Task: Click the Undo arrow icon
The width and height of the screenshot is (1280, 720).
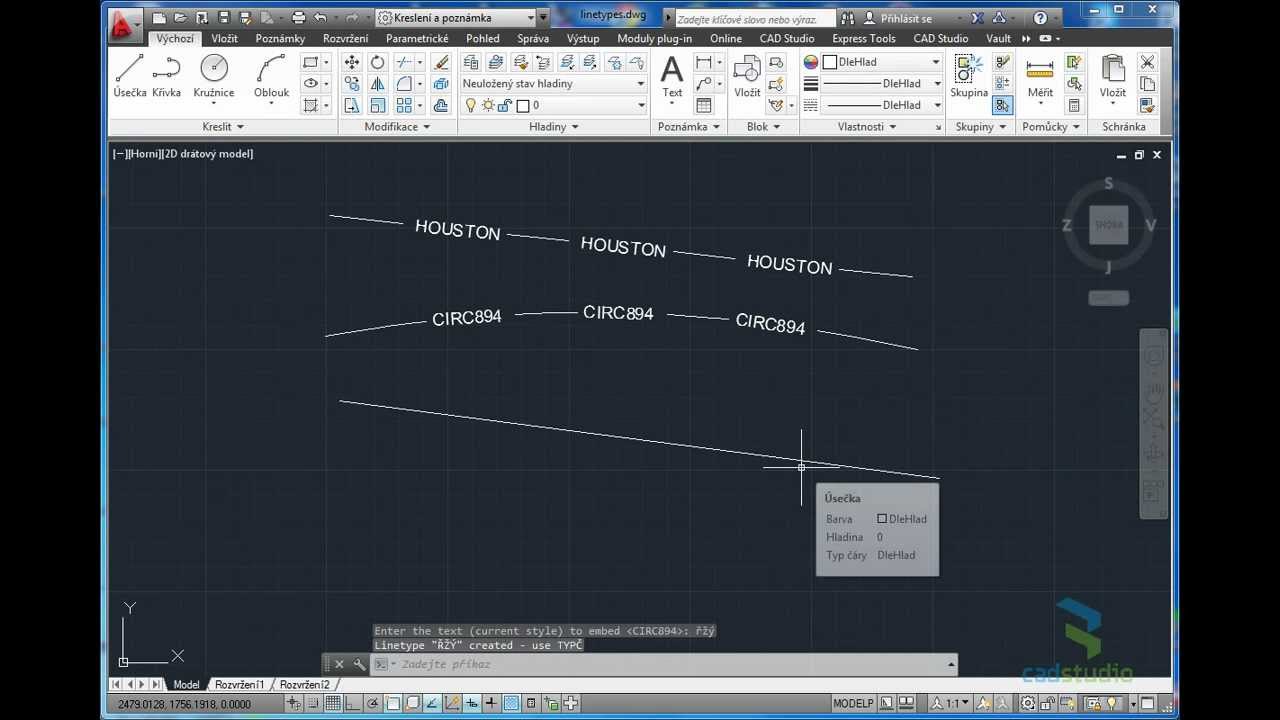Action: [320, 18]
